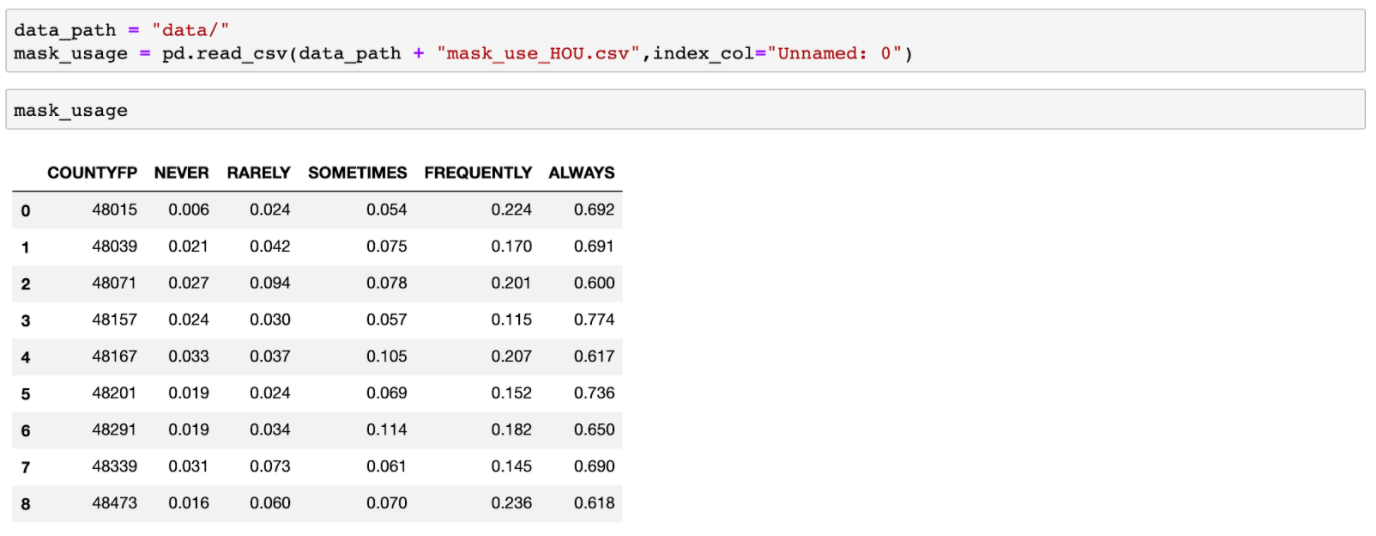This screenshot has width=1376, height=536.
Task: Select the FREQUENTLY column header
Action: pos(477,173)
